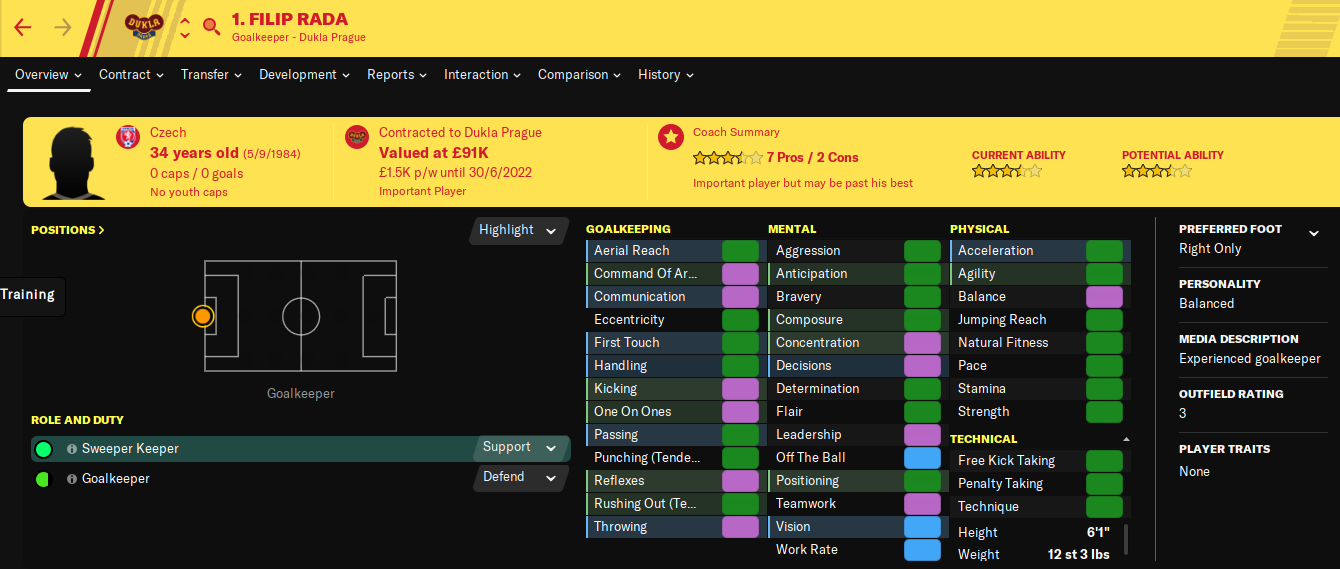Open the Contract menu
Image resolution: width=1340 pixels, height=569 pixels.
131,75
